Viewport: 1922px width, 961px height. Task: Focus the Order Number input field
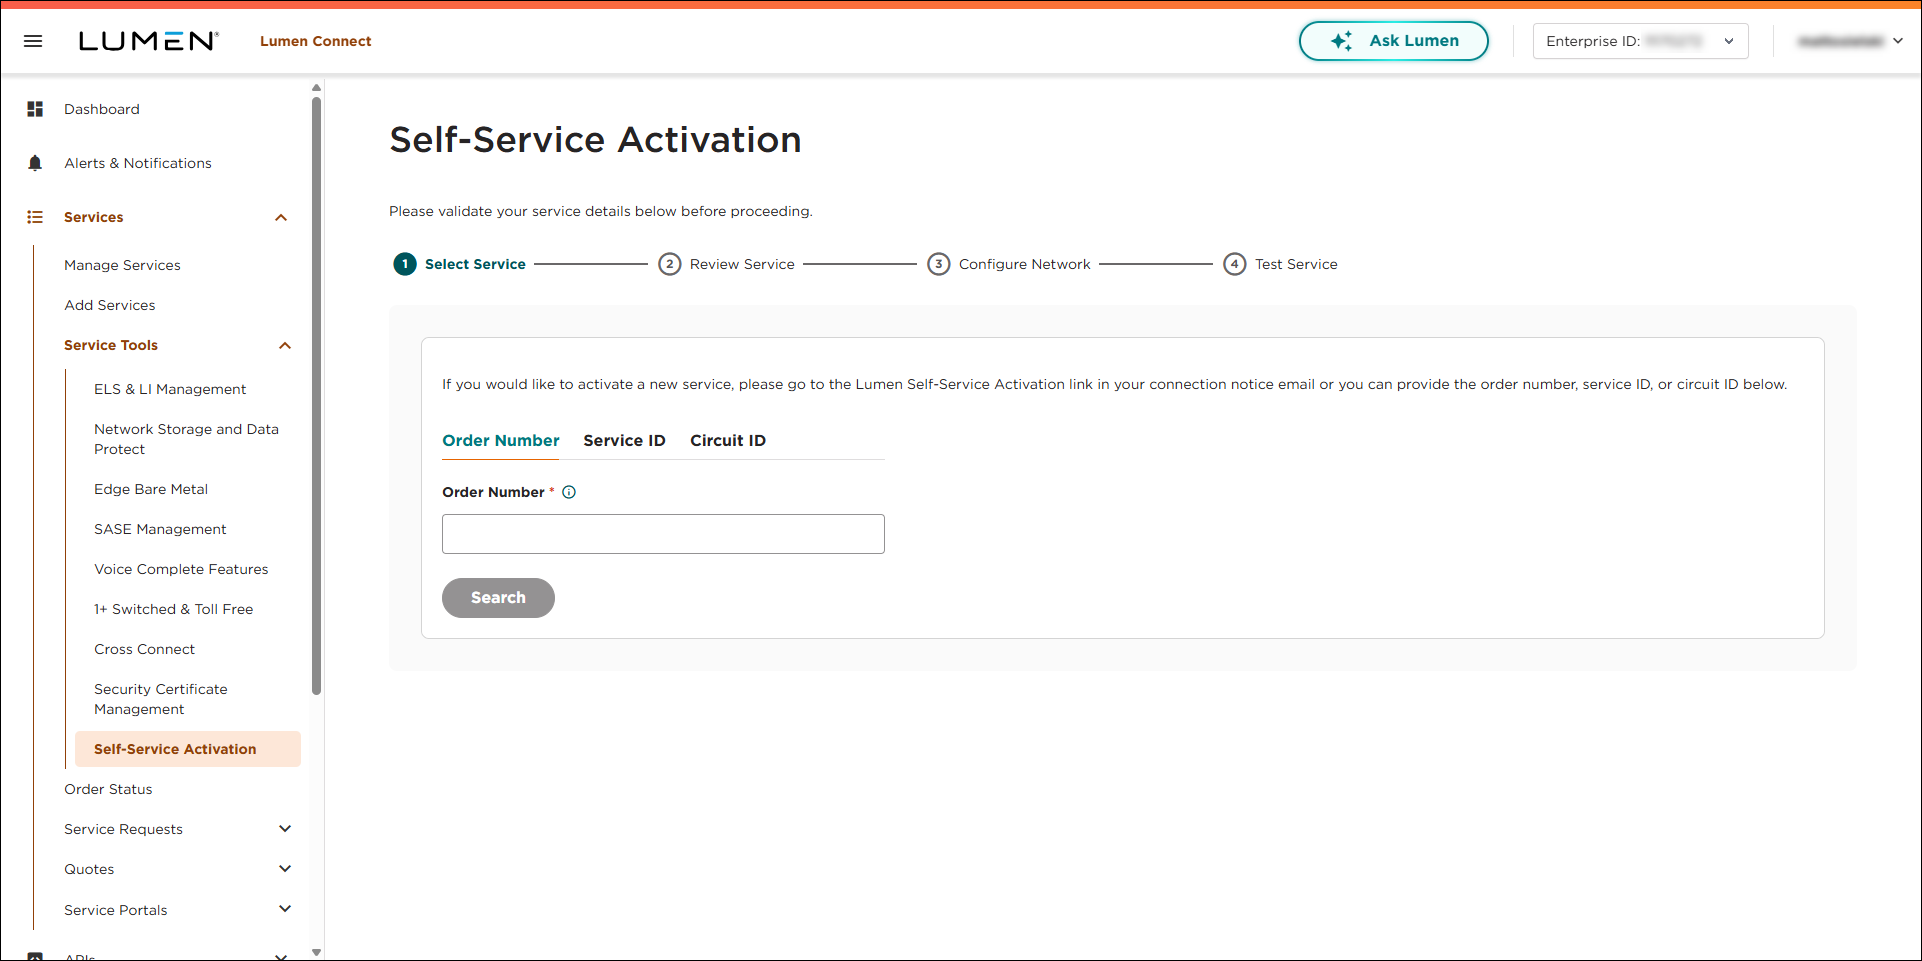(663, 534)
